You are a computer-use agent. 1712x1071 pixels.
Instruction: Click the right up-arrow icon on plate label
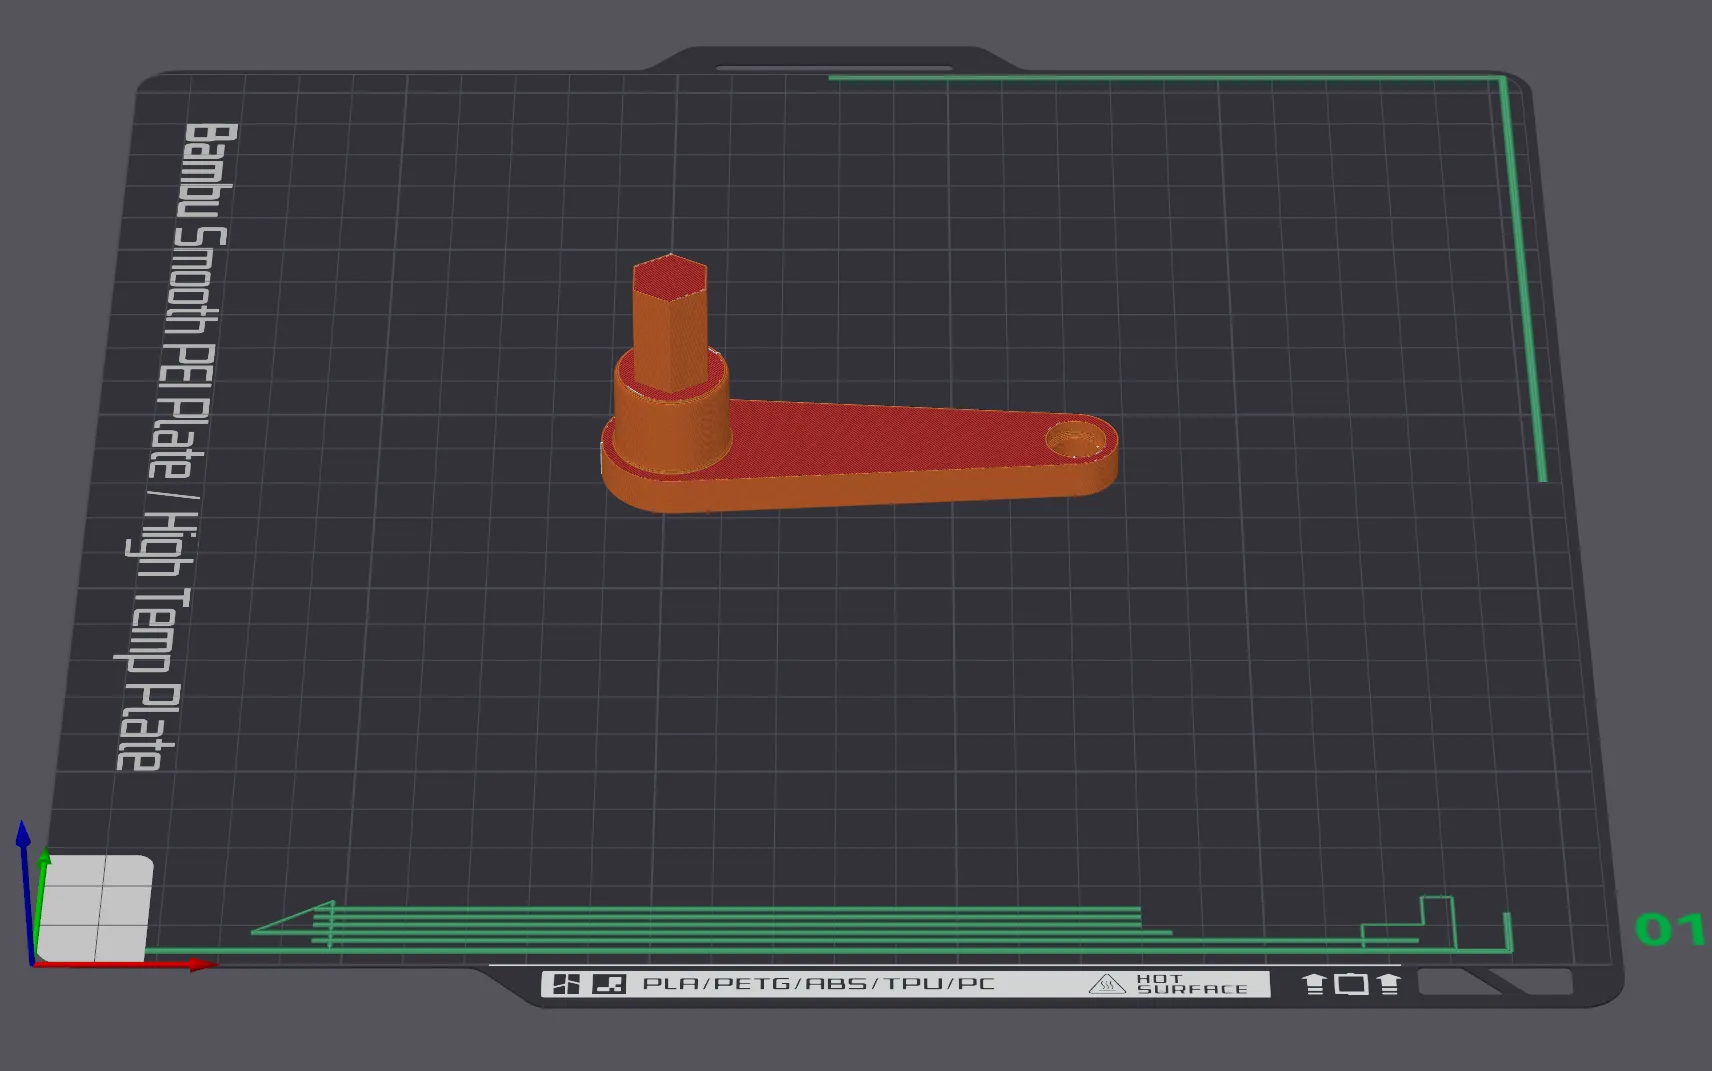pos(1388,984)
